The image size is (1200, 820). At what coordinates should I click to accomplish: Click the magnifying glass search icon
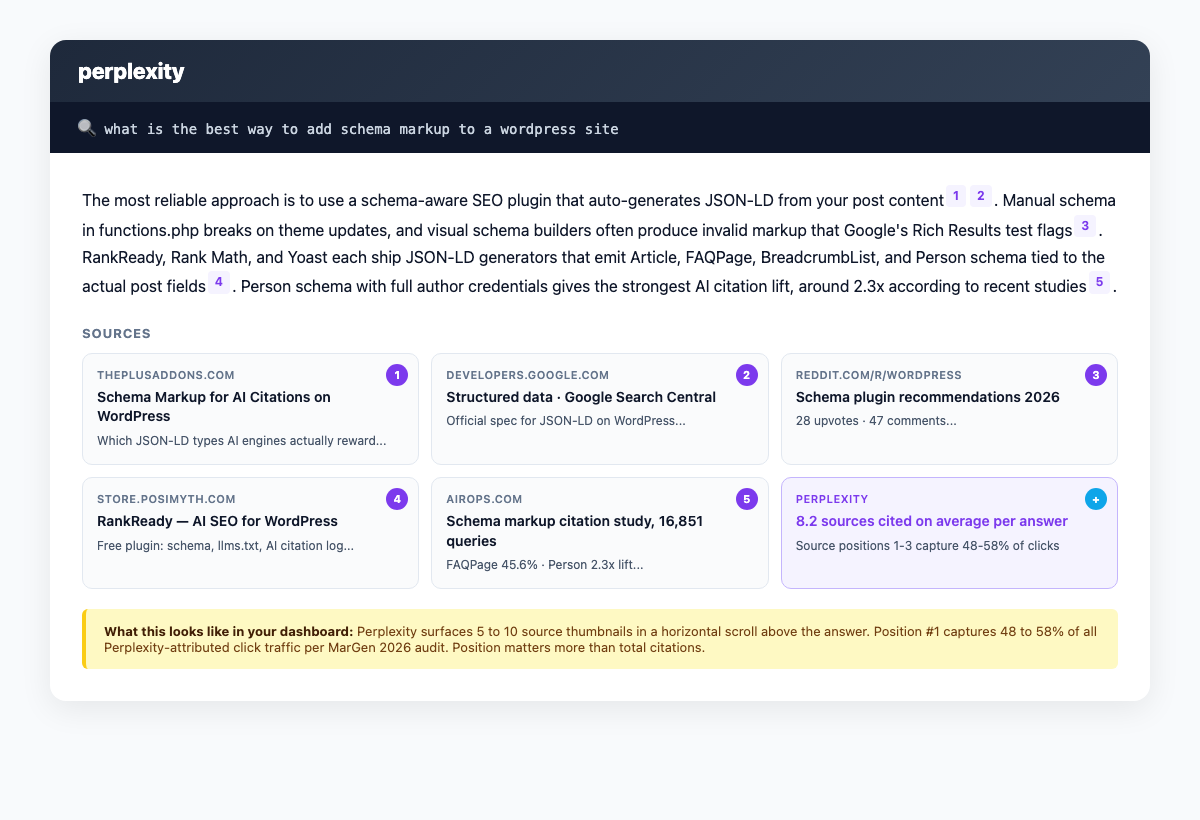(x=87, y=128)
